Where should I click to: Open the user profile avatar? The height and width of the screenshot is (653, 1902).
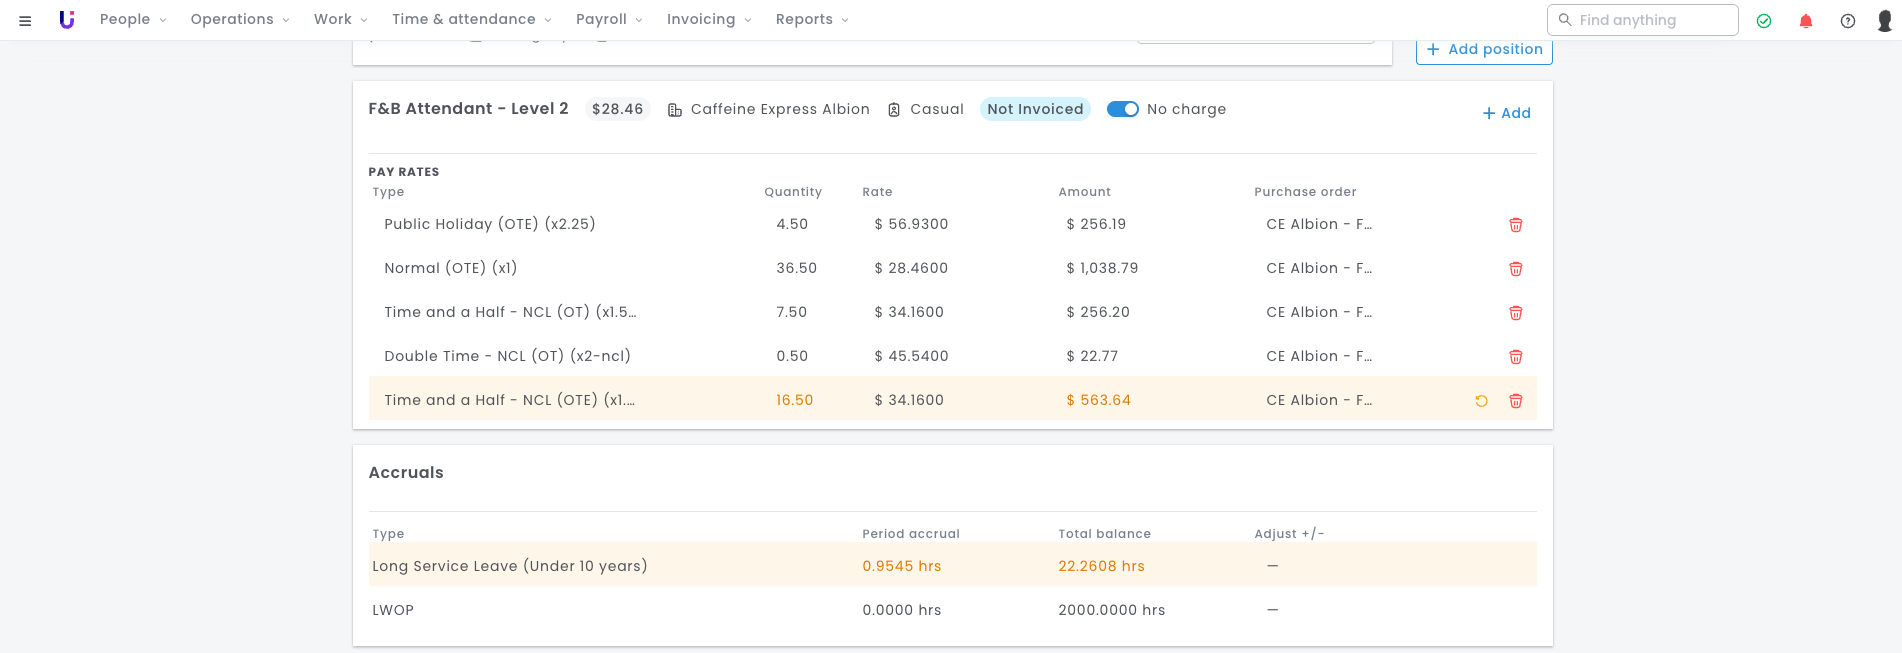[1885, 20]
